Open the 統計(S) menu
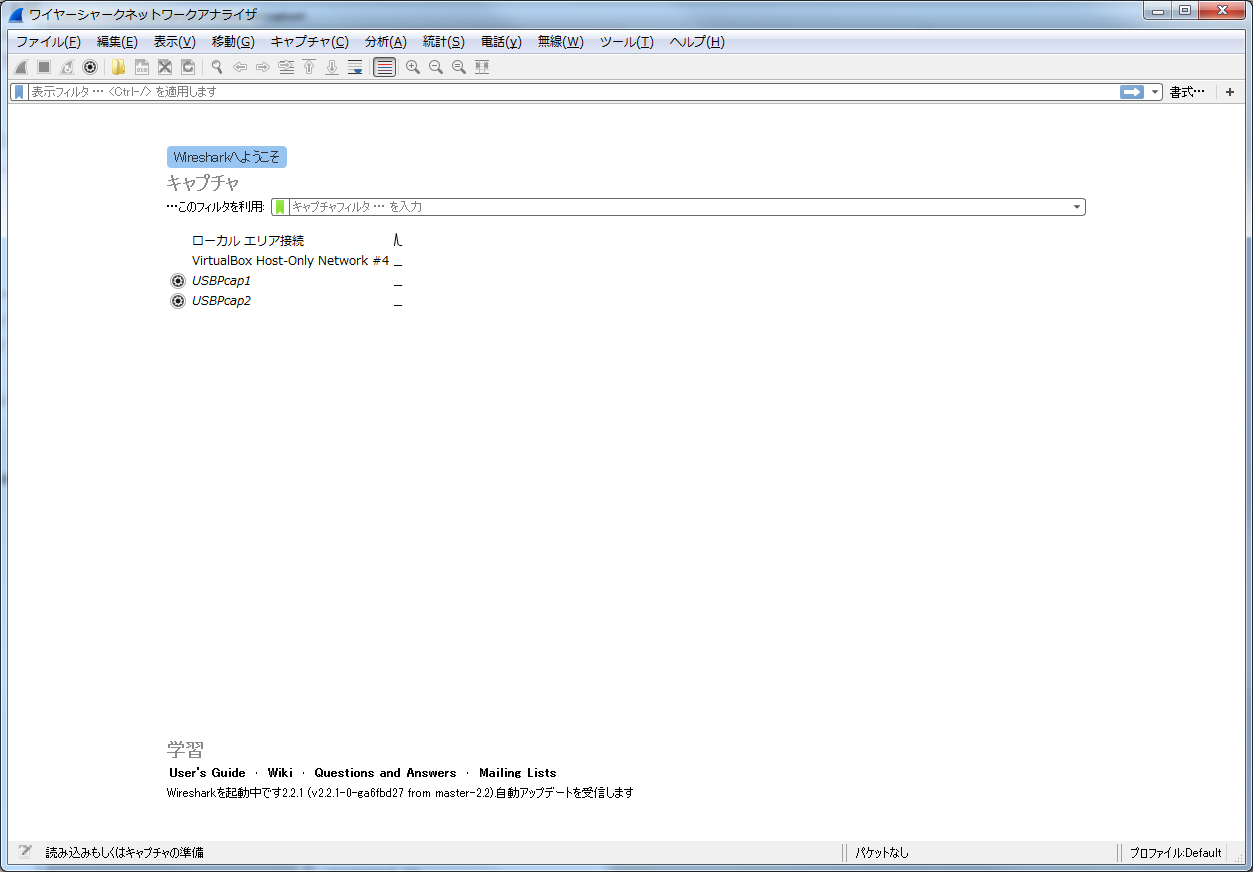The height and width of the screenshot is (872, 1253). [444, 42]
